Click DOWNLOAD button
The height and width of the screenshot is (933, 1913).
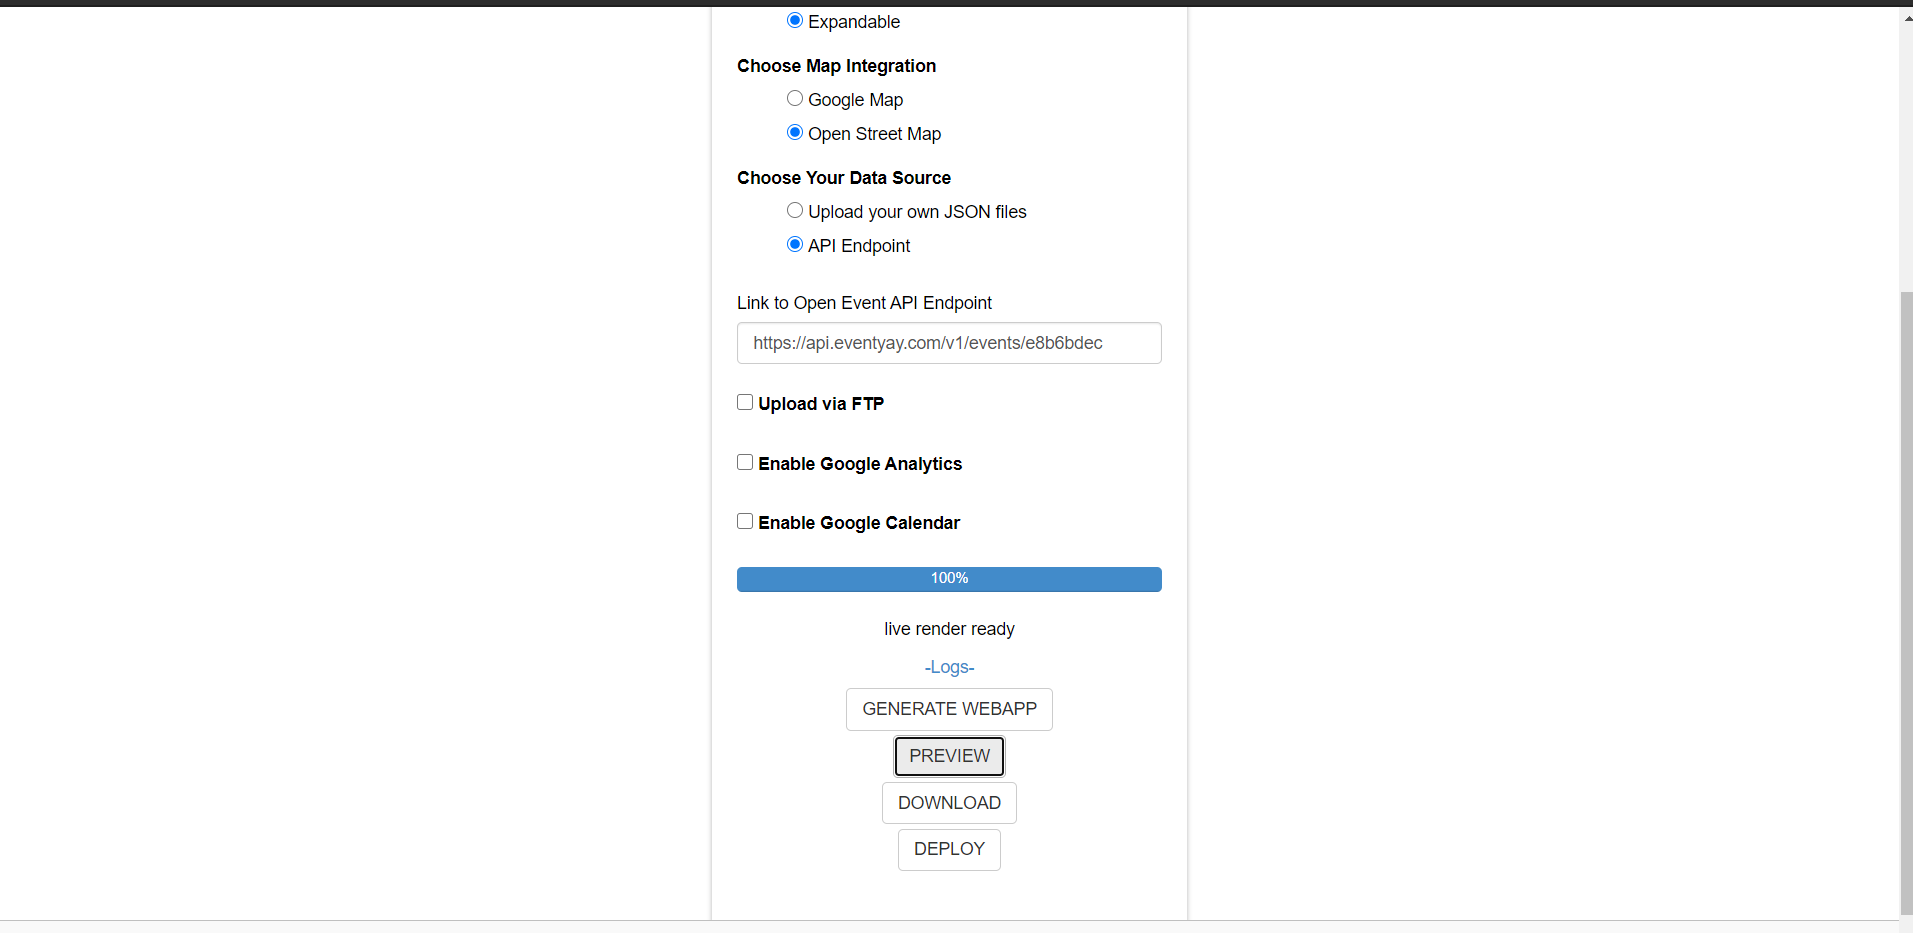(949, 803)
